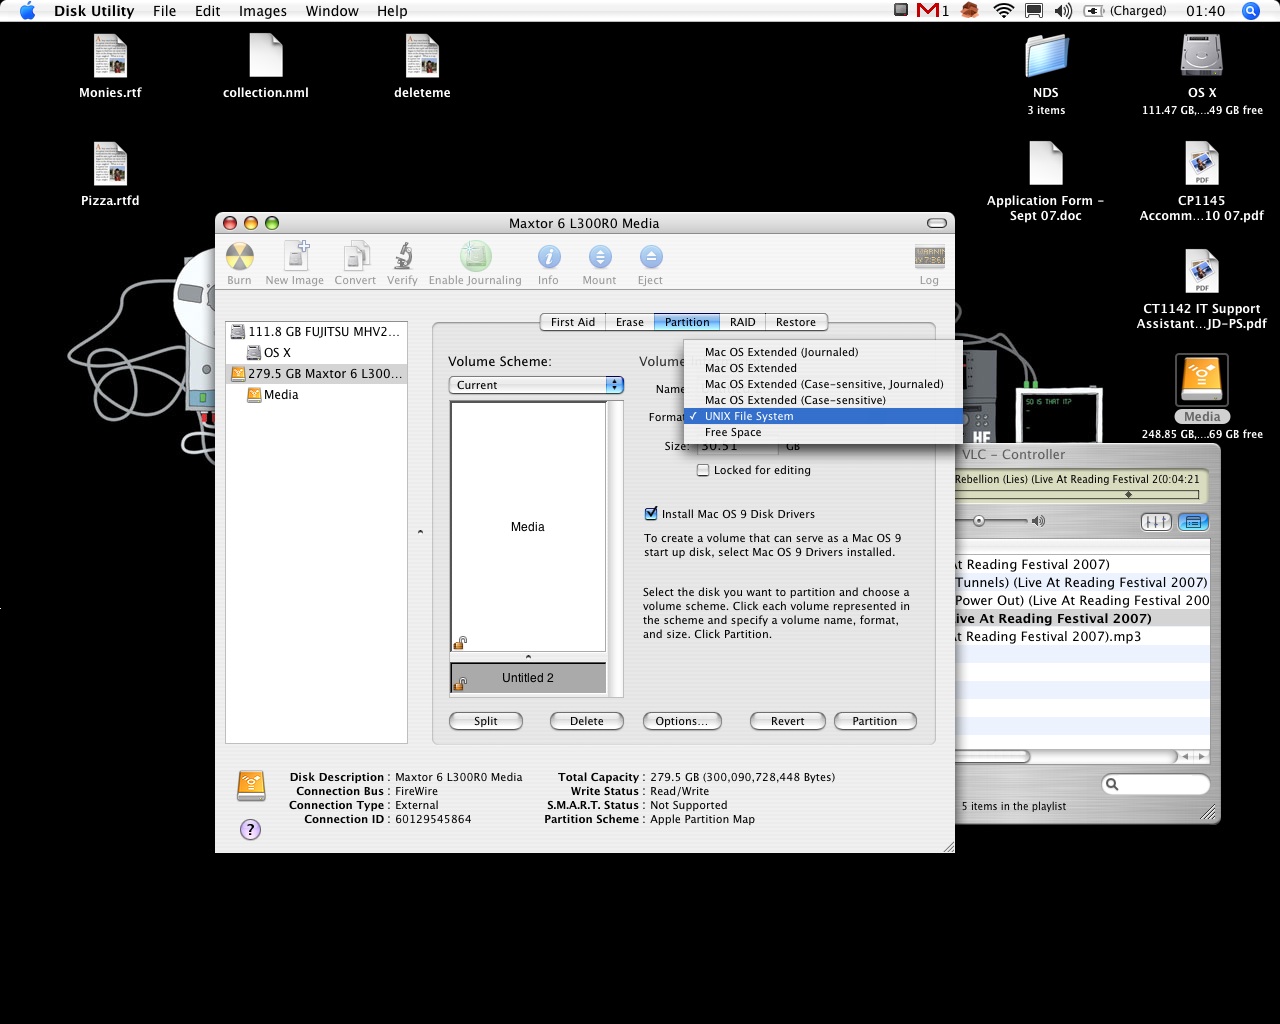Choose Mac OS Extended (Case-sensitive, Journaled)
The height and width of the screenshot is (1024, 1280).
tap(823, 384)
